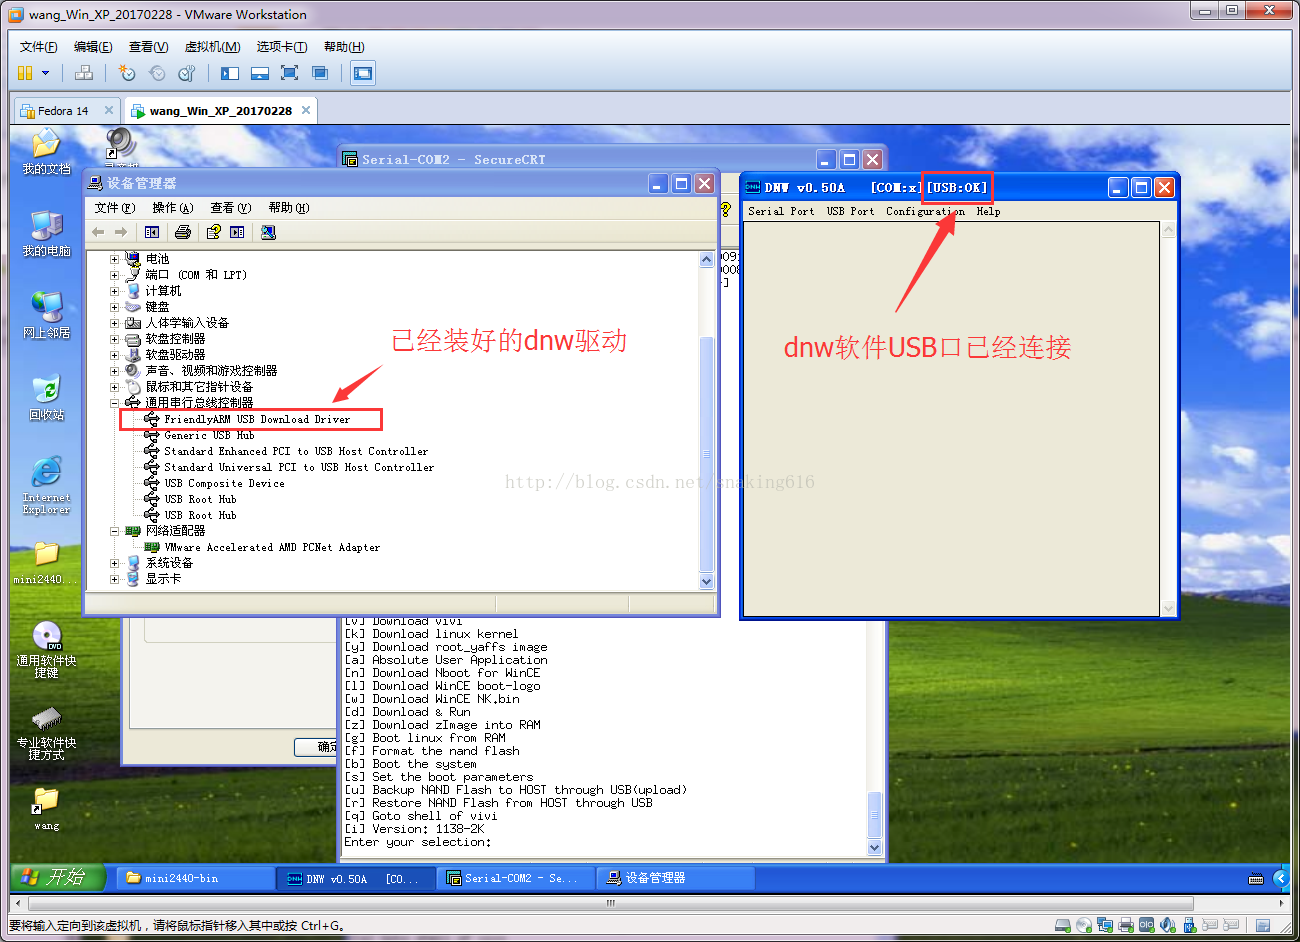Select FriendlyARM USB Download Driver device

point(257,419)
